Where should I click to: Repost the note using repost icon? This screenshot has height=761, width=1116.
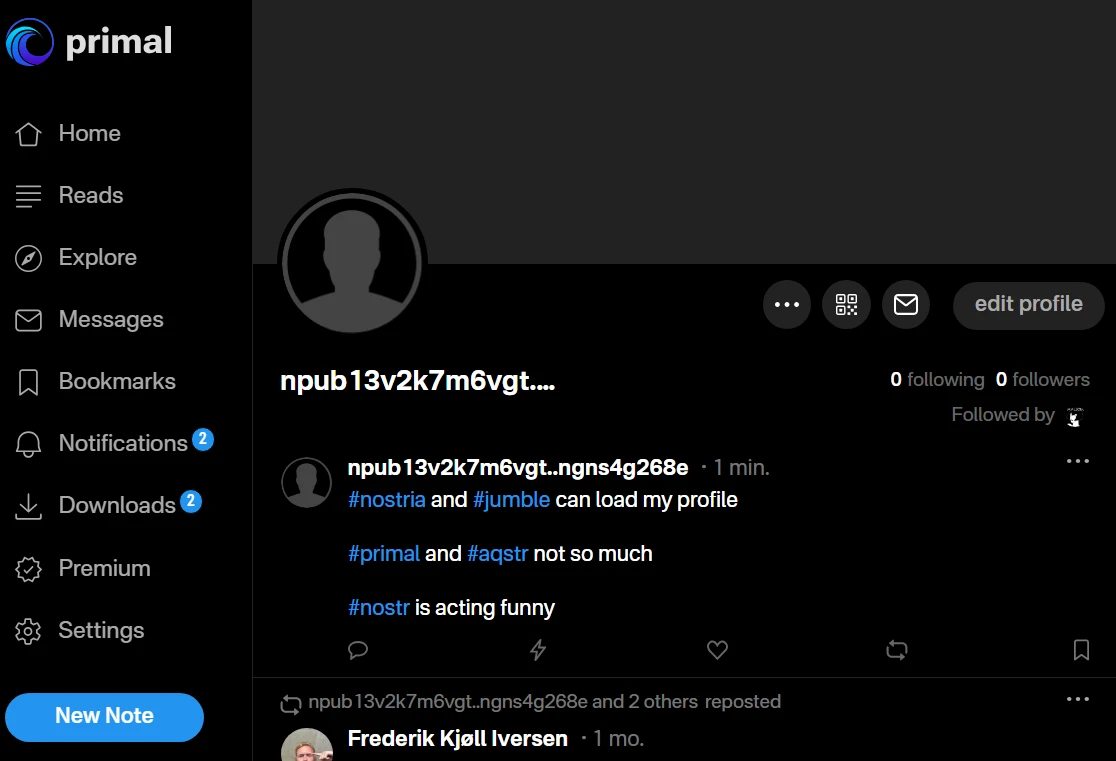(x=897, y=650)
